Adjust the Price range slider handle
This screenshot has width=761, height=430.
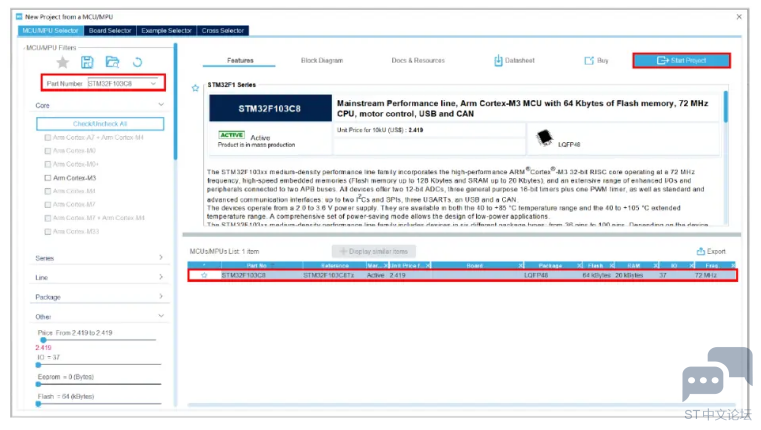click(43, 340)
